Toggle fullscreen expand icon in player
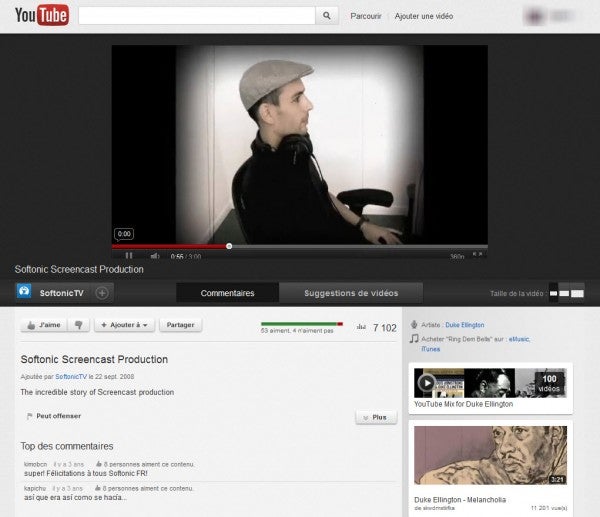 coord(477,254)
